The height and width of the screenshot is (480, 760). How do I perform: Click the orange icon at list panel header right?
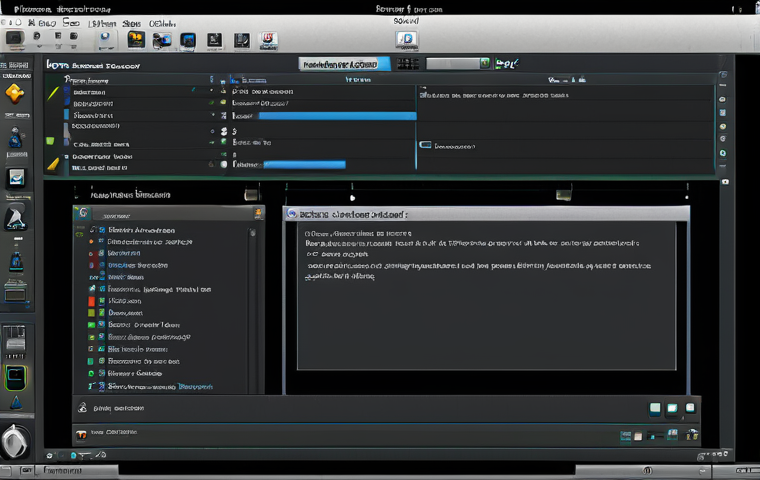[x=258, y=213]
